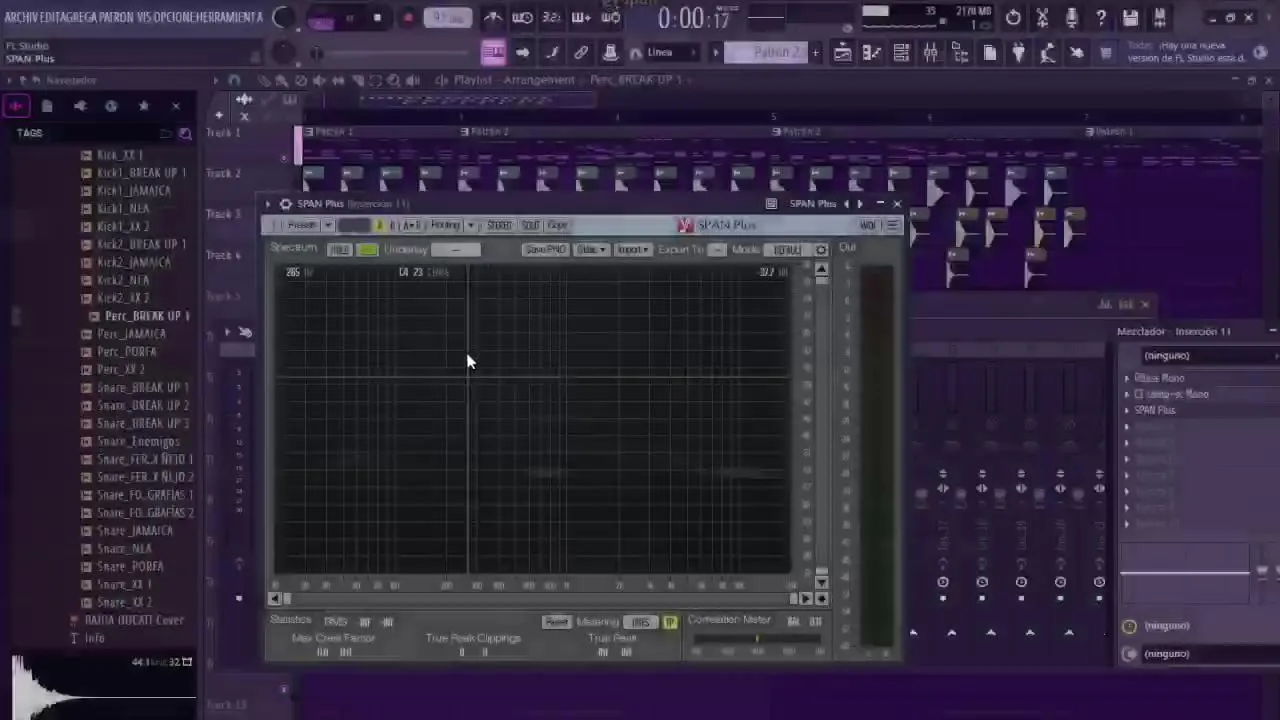Open the HERRAMIENTAS menu

pos(228,17)
